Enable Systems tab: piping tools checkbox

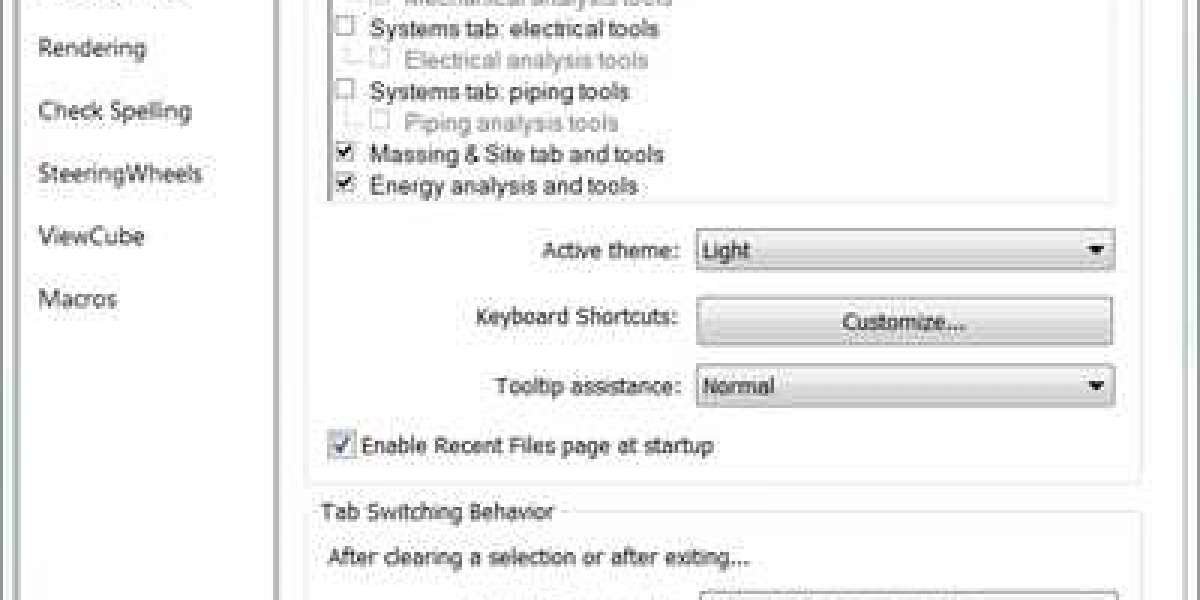click(345, 91)
